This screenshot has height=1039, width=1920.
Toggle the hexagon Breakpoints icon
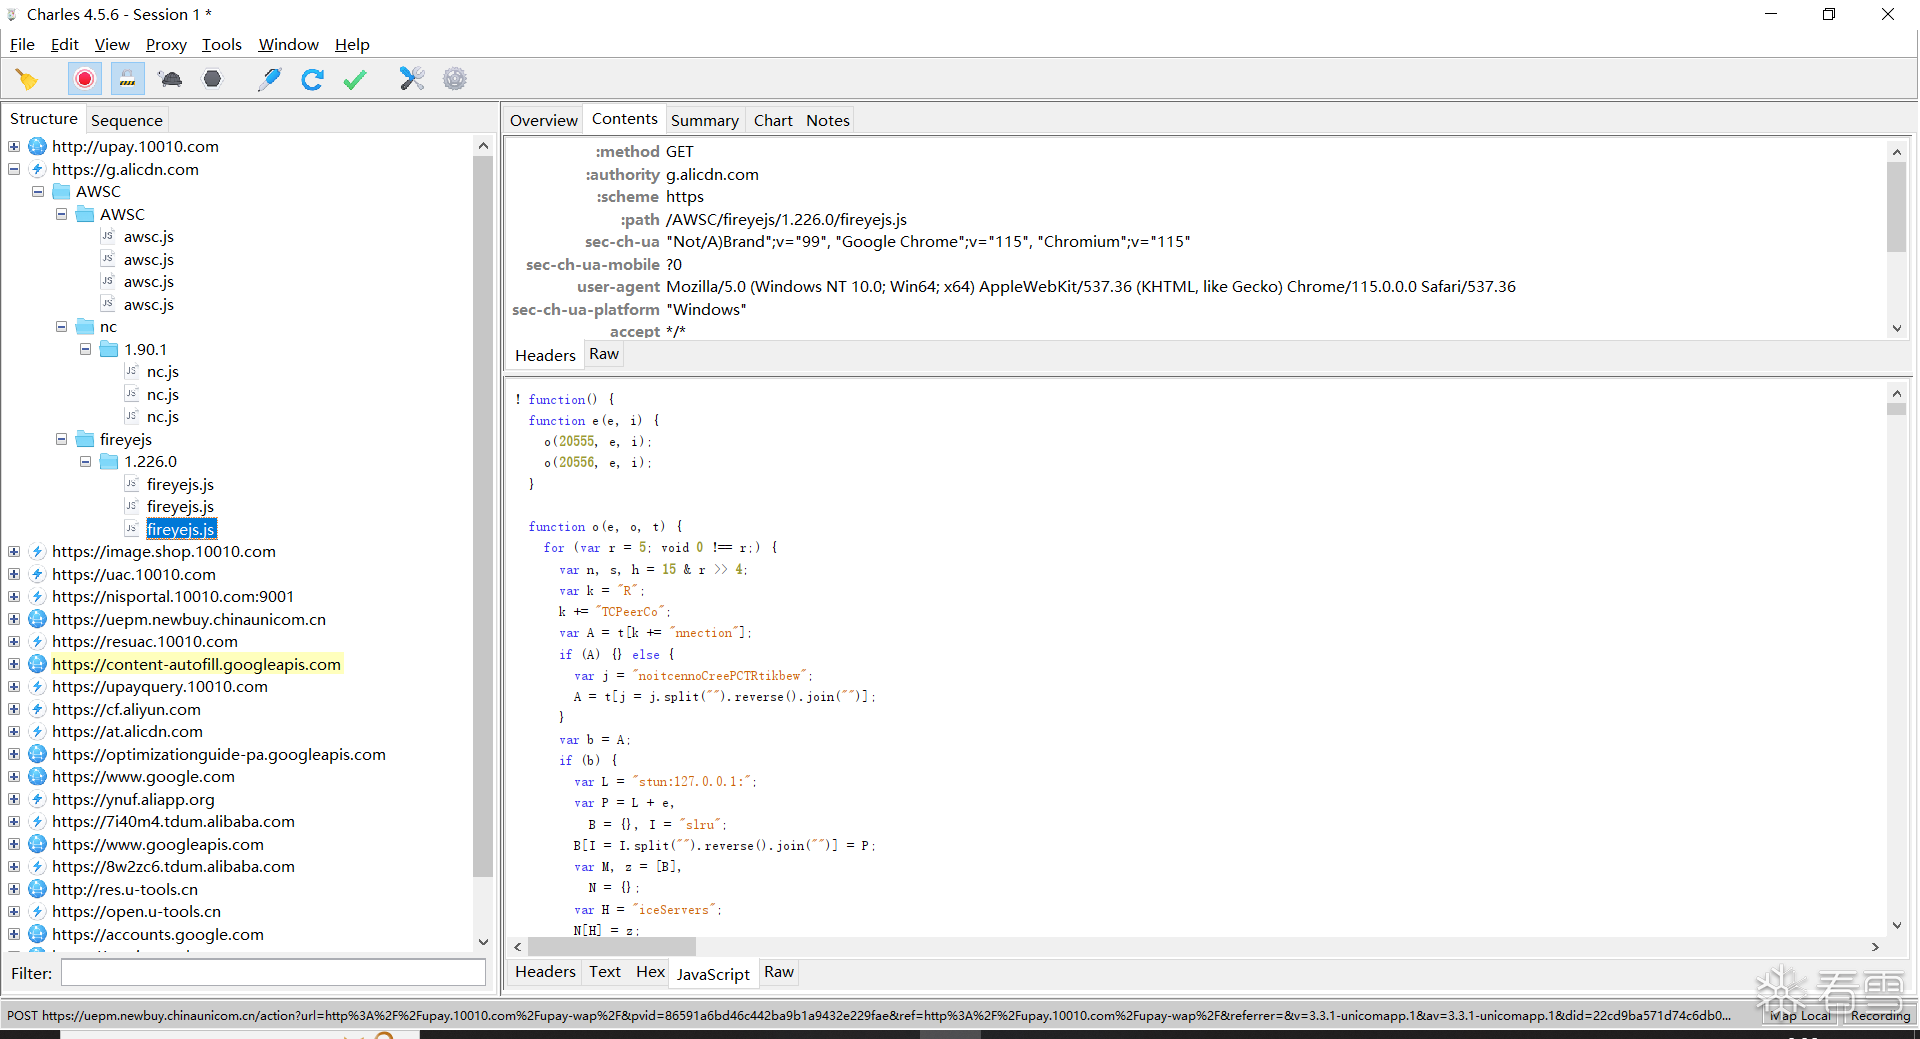tap(212, 79)
